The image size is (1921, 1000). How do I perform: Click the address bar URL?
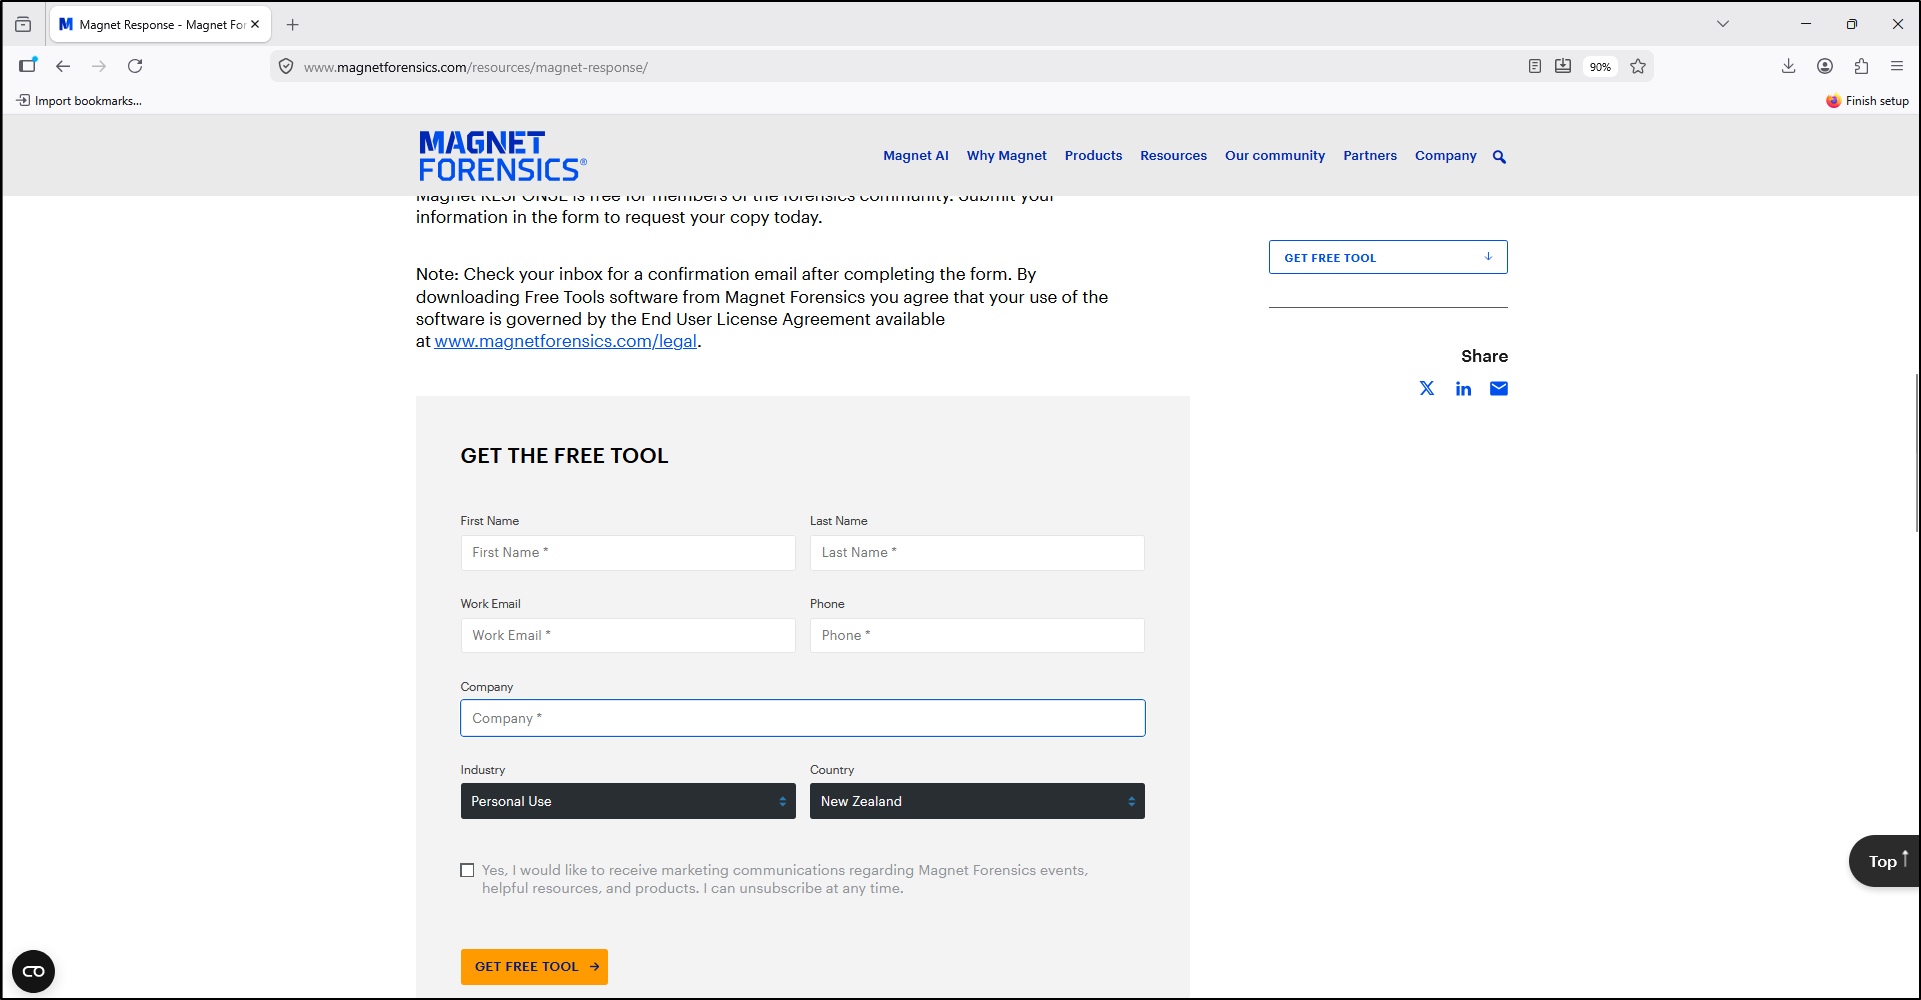[x=476, y=67]
